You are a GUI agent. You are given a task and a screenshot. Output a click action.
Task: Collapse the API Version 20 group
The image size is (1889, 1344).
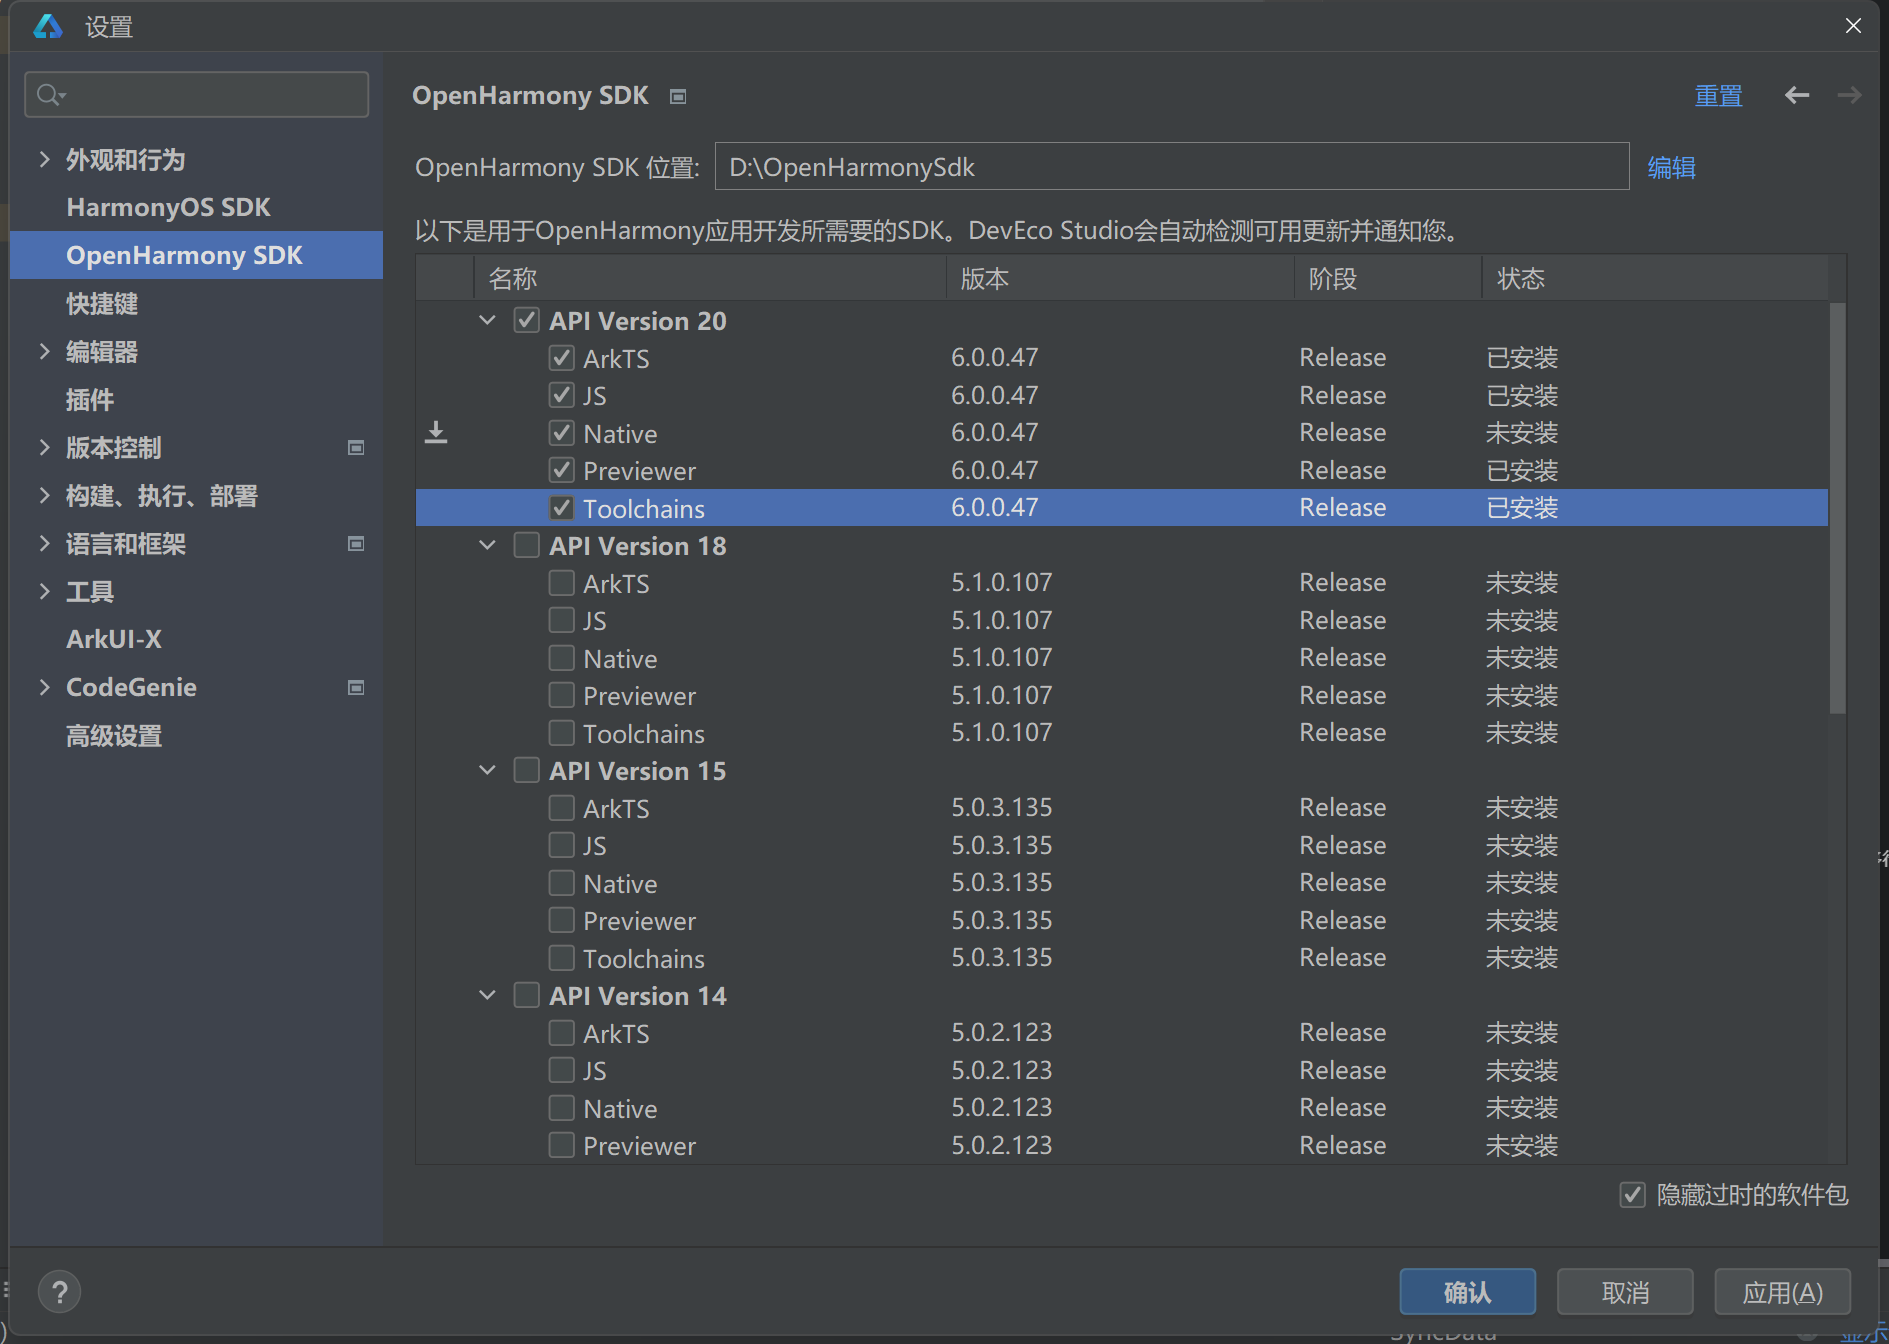point(487,320)
